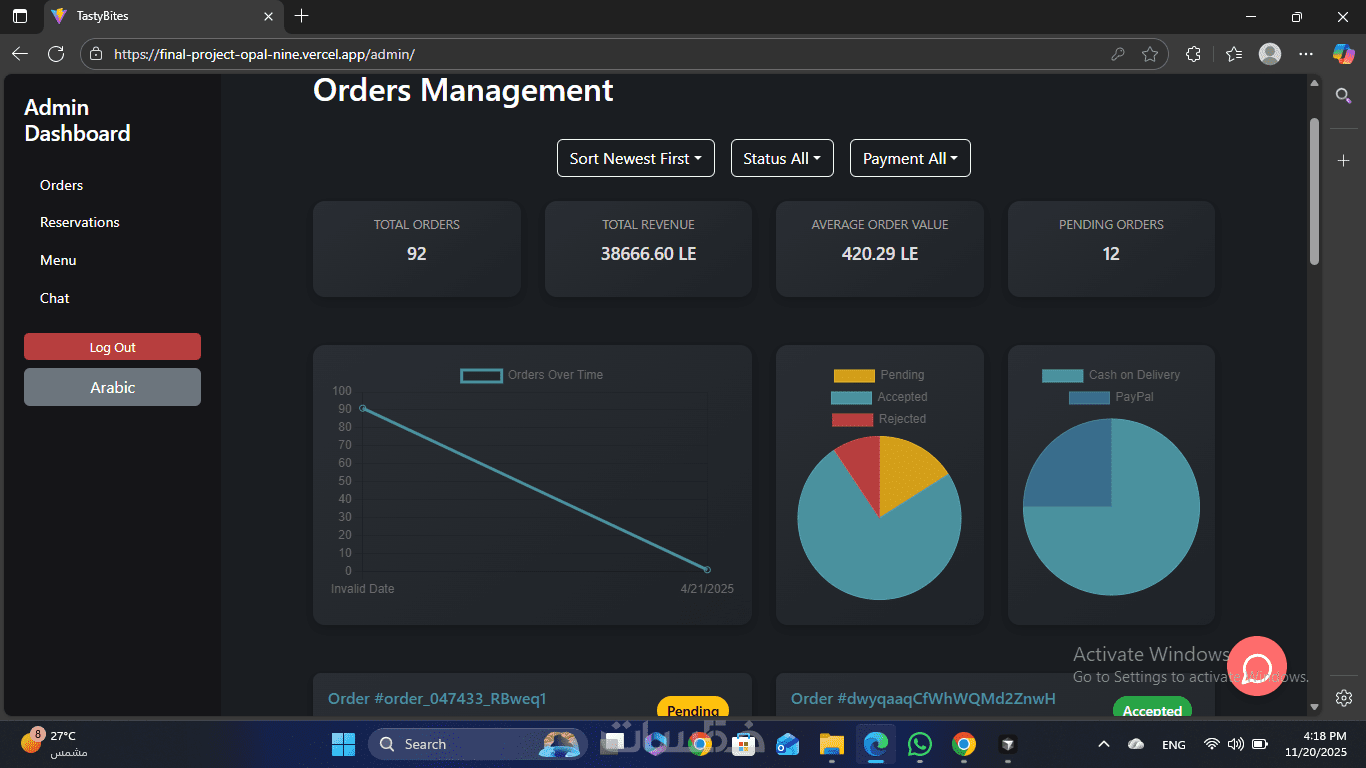The image size is (1366, 768).
Task: Click the Pending Orders value 12
Action: (x=1111, y=254)
